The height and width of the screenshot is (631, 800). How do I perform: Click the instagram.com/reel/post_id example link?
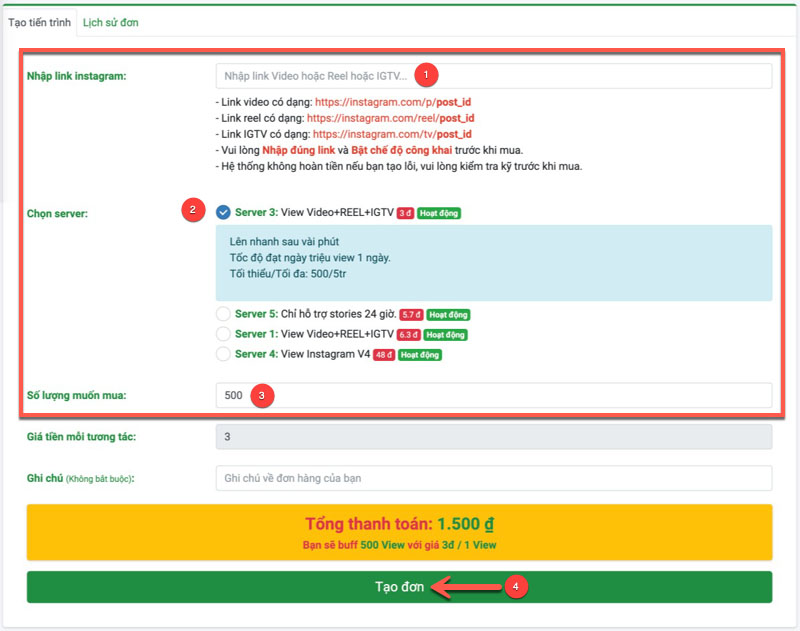(390, 118)
